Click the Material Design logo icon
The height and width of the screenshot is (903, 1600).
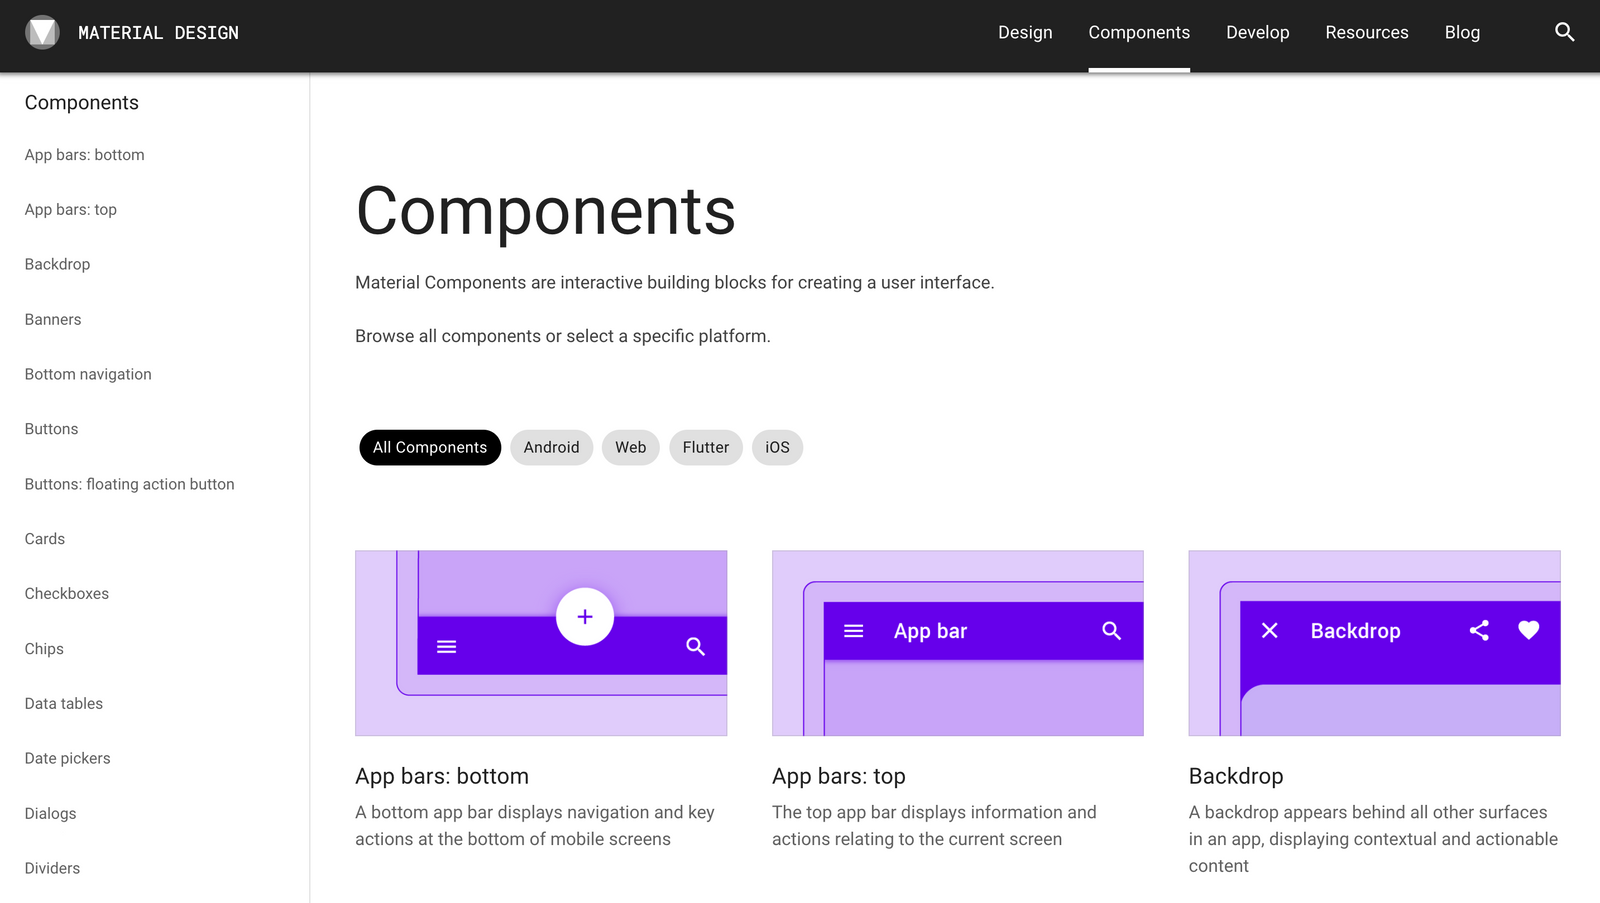(x=42, y=32)
